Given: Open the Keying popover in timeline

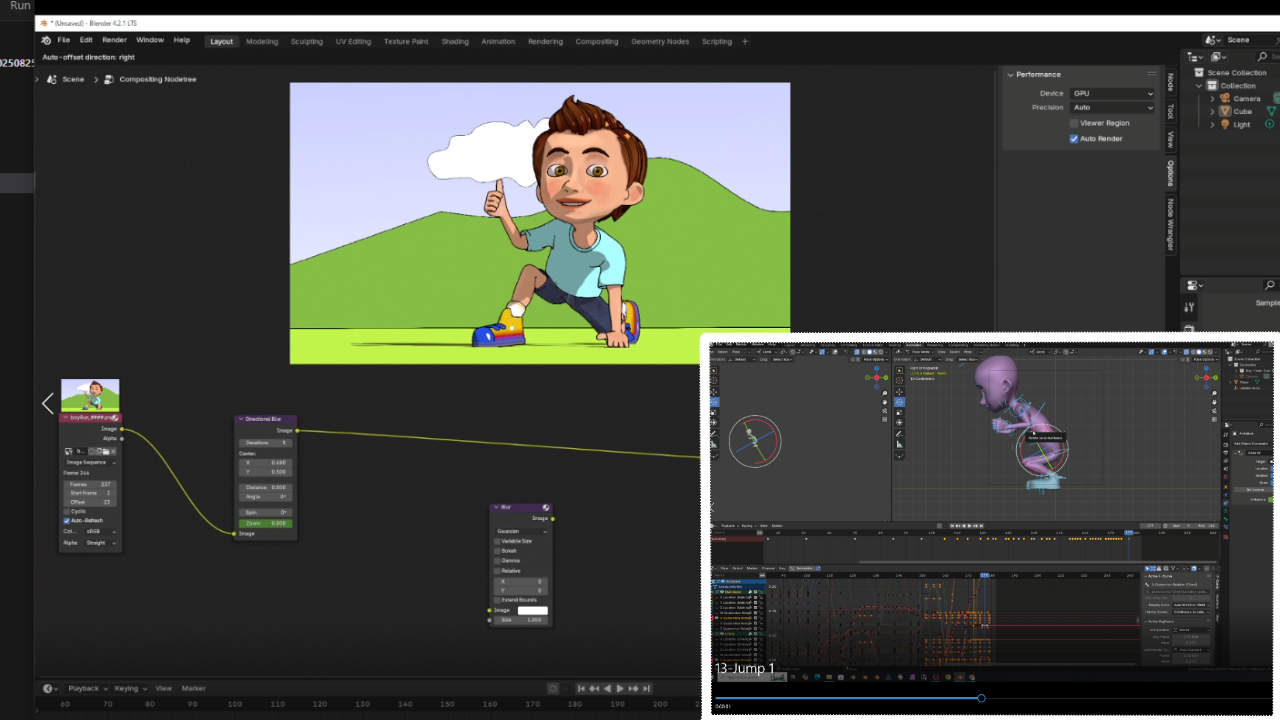Looking at the screenshot, I should 129,688.
